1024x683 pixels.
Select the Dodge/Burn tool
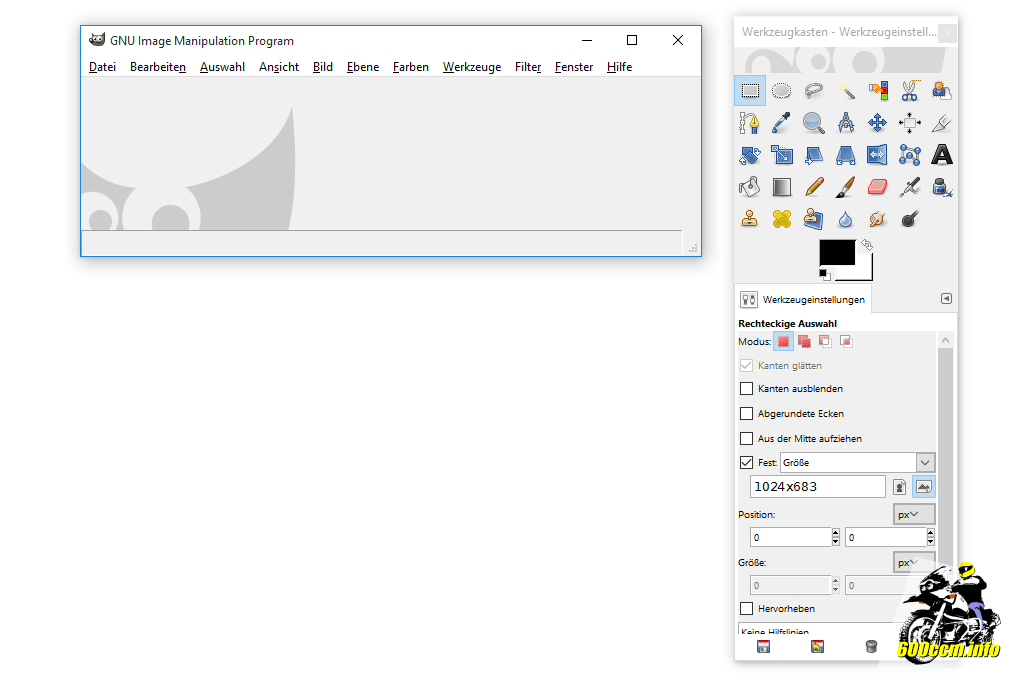910,219
